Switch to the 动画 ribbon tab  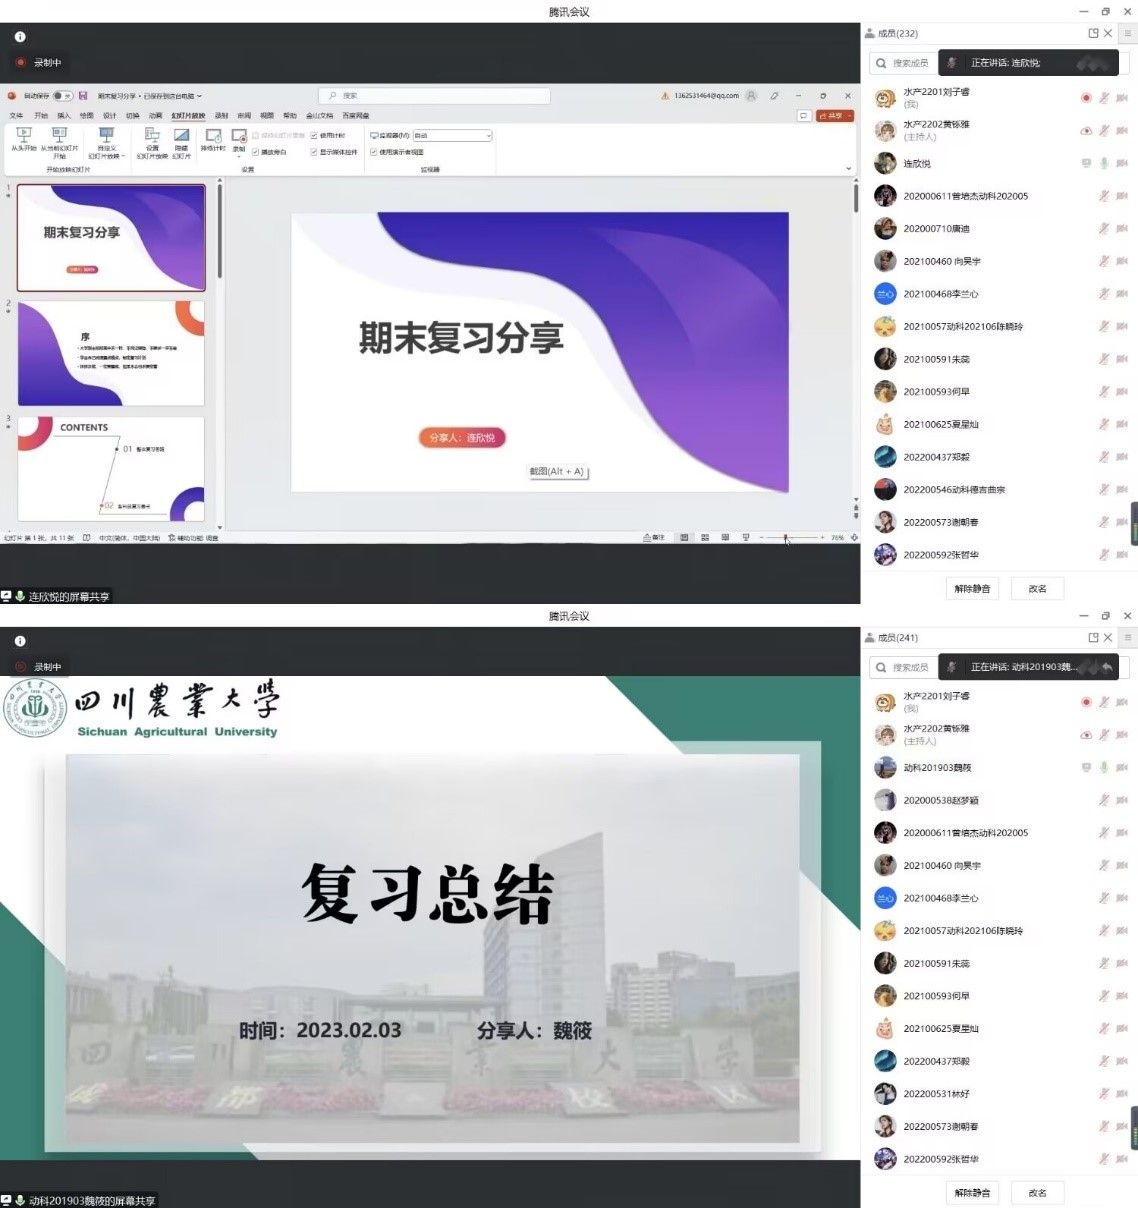click(155, 116)
